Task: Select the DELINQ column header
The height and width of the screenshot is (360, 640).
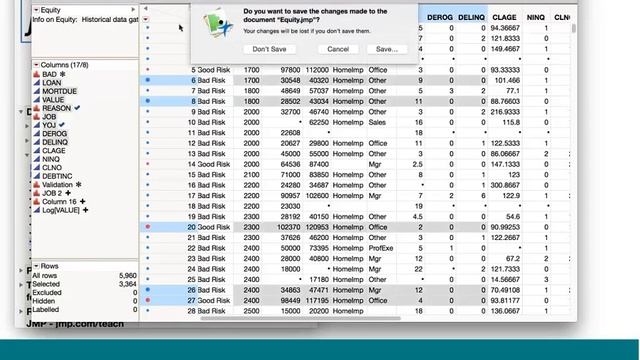Action: point(471,18)
